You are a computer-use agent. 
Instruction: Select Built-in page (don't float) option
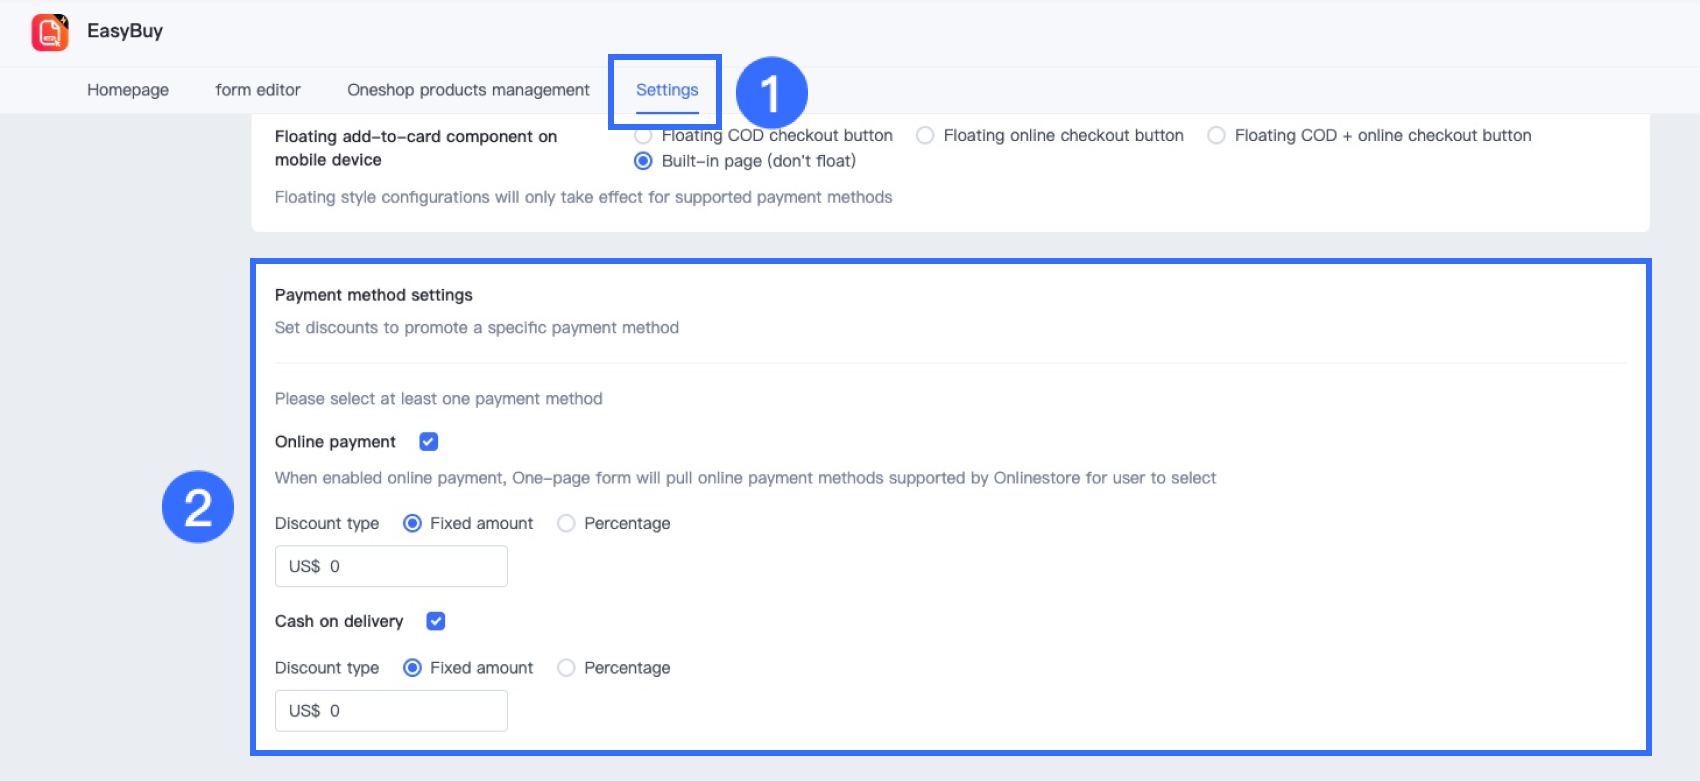(644, 161)
